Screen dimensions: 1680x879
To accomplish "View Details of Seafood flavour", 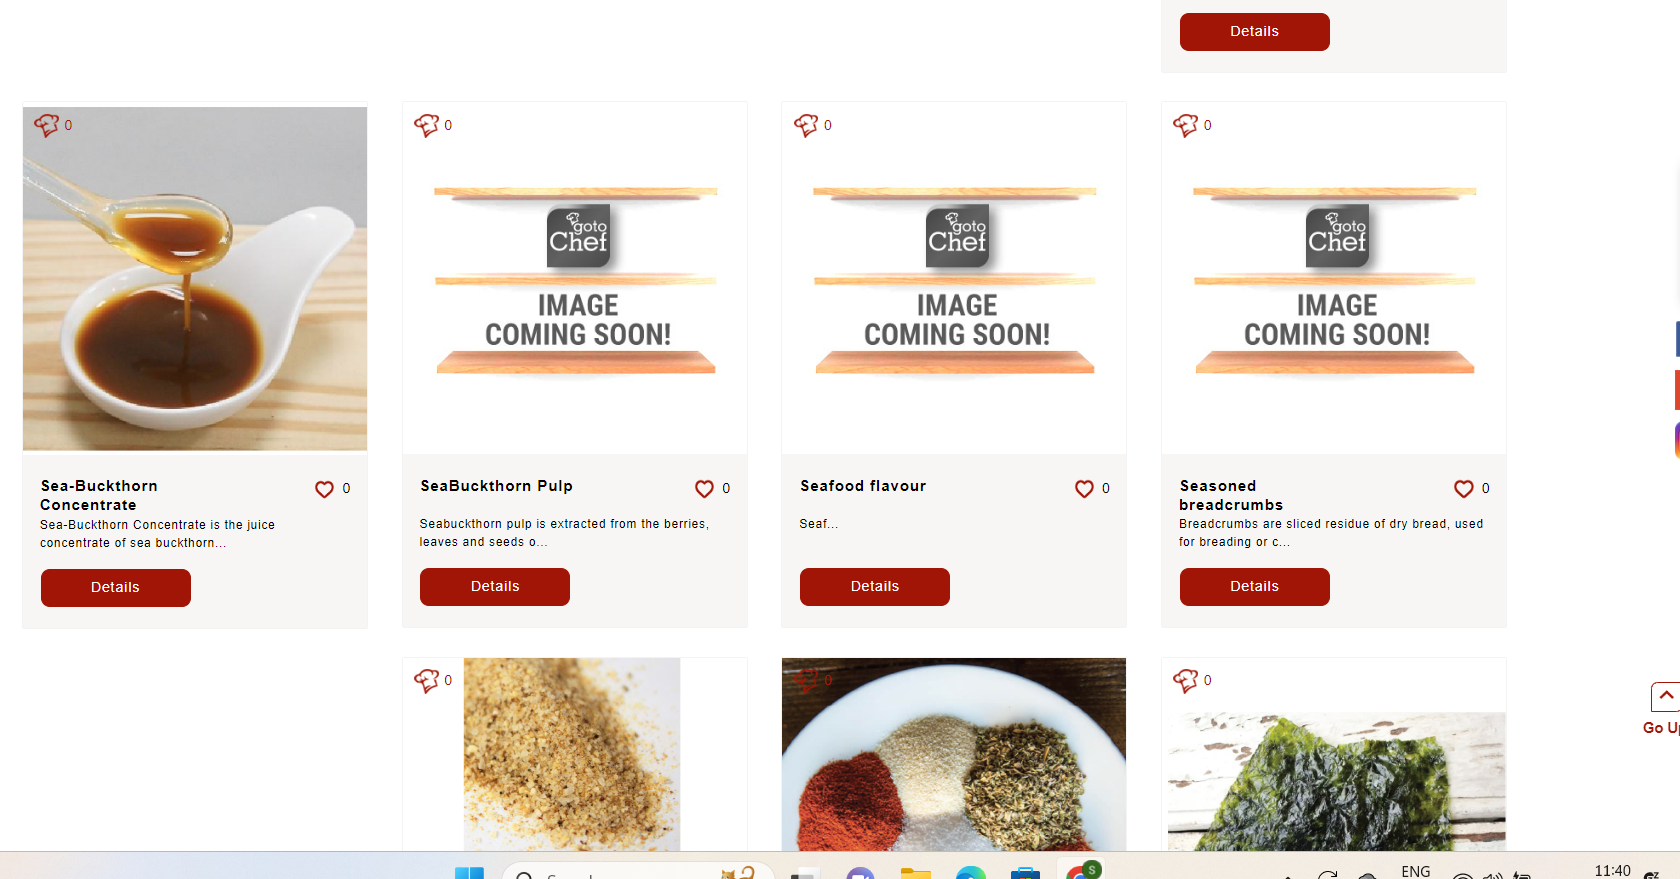I will [875, 587].
